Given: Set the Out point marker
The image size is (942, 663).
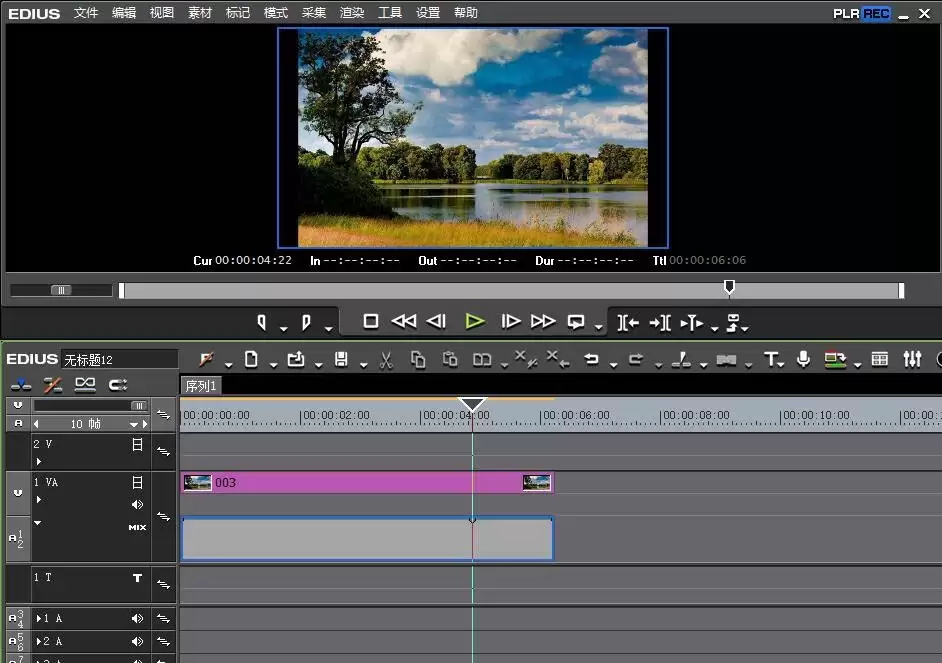Looking at the screenshot, I should (306, 322).
